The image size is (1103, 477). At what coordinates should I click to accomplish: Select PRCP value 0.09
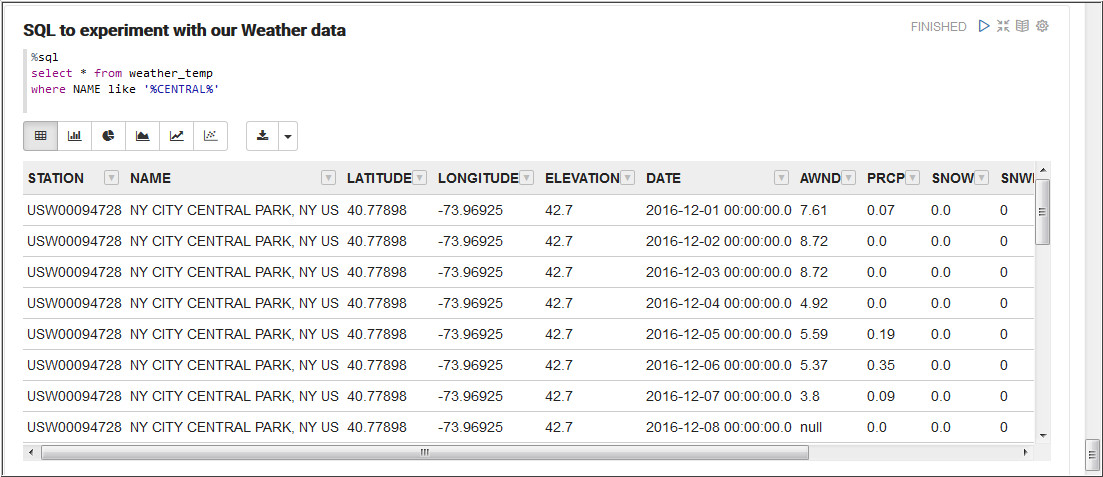[x=880, y=396]
